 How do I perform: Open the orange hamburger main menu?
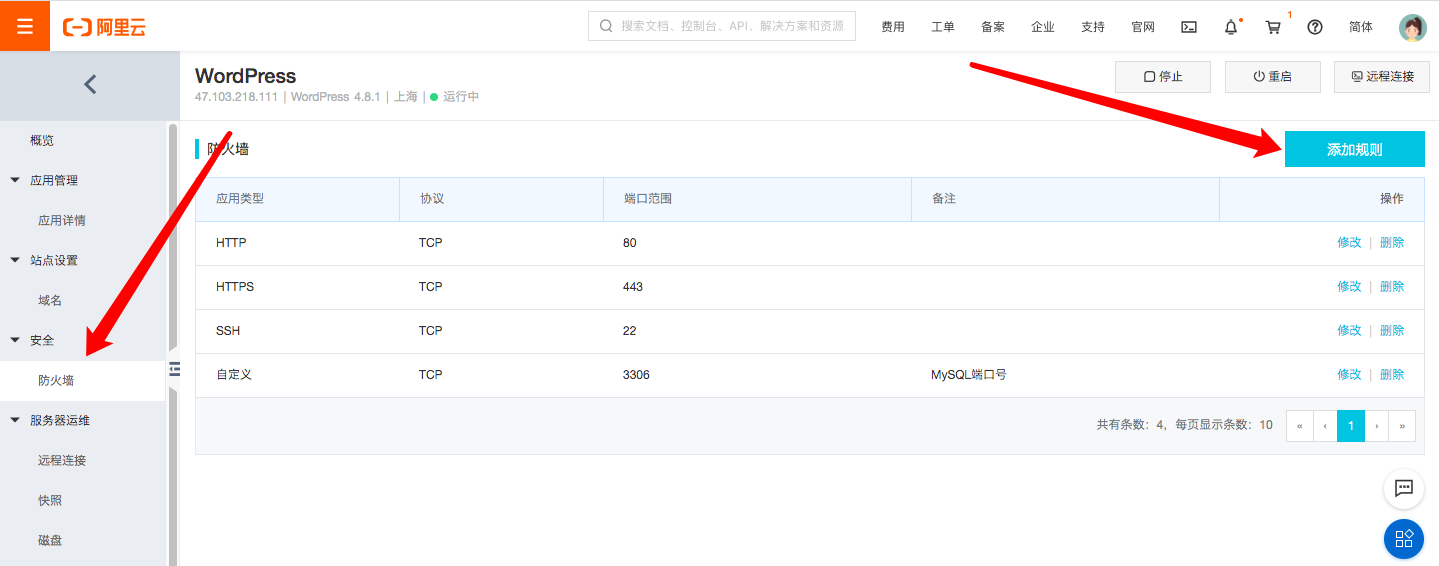(25, 26)
